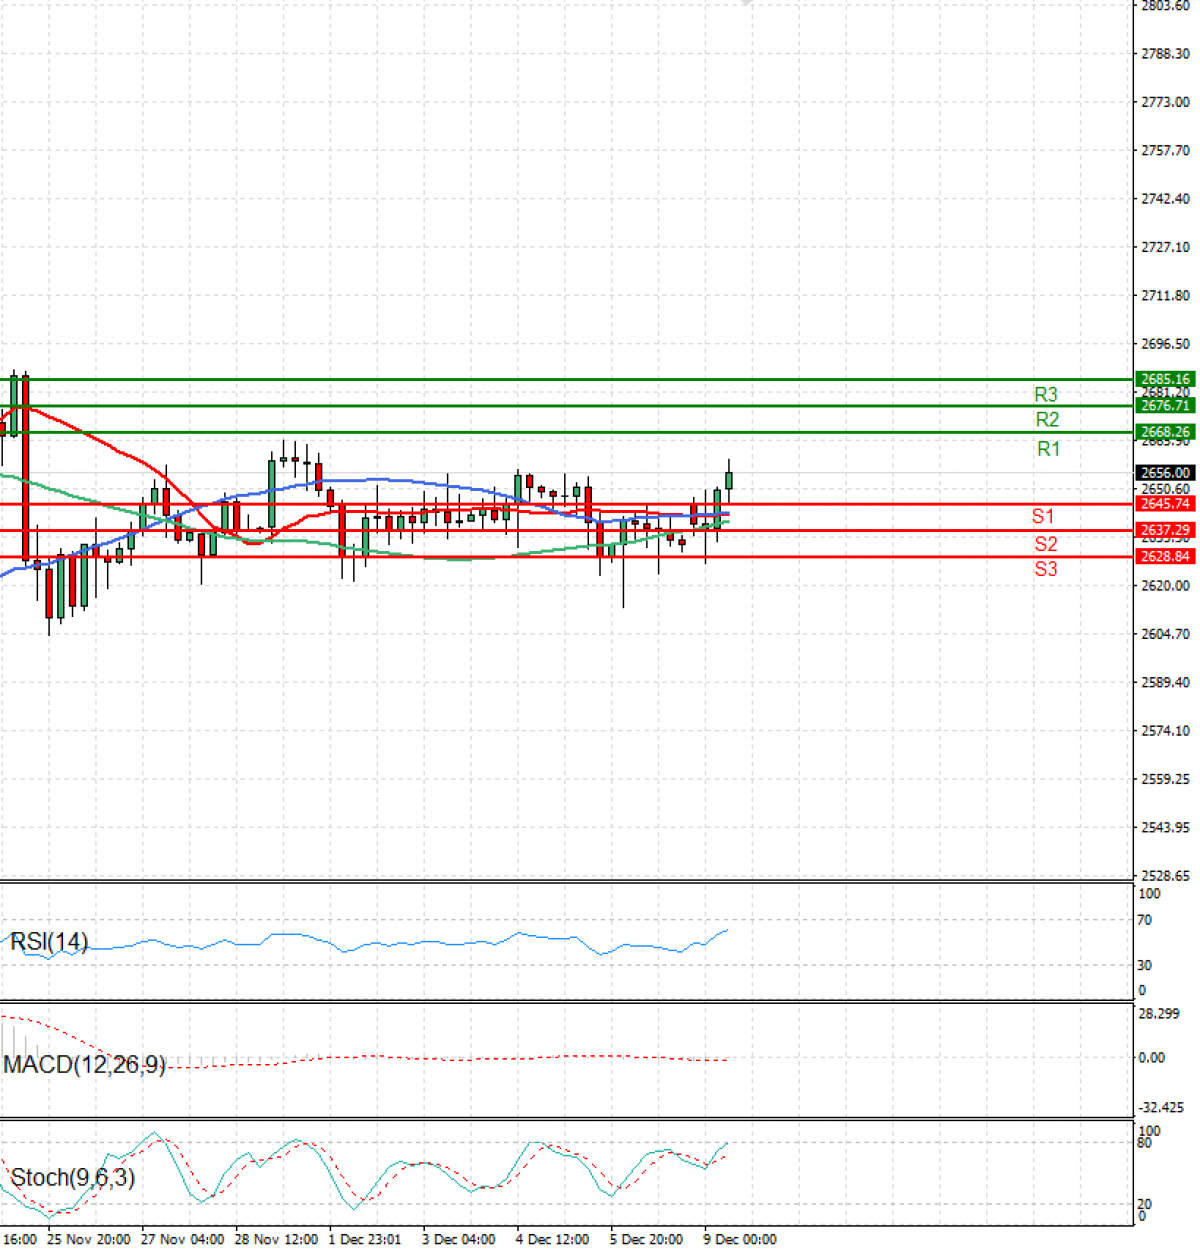The height and width of the screenshot is (1256, 1200).
Task: Click the R1 resistance label
Action: click(x=1048, y=449)
